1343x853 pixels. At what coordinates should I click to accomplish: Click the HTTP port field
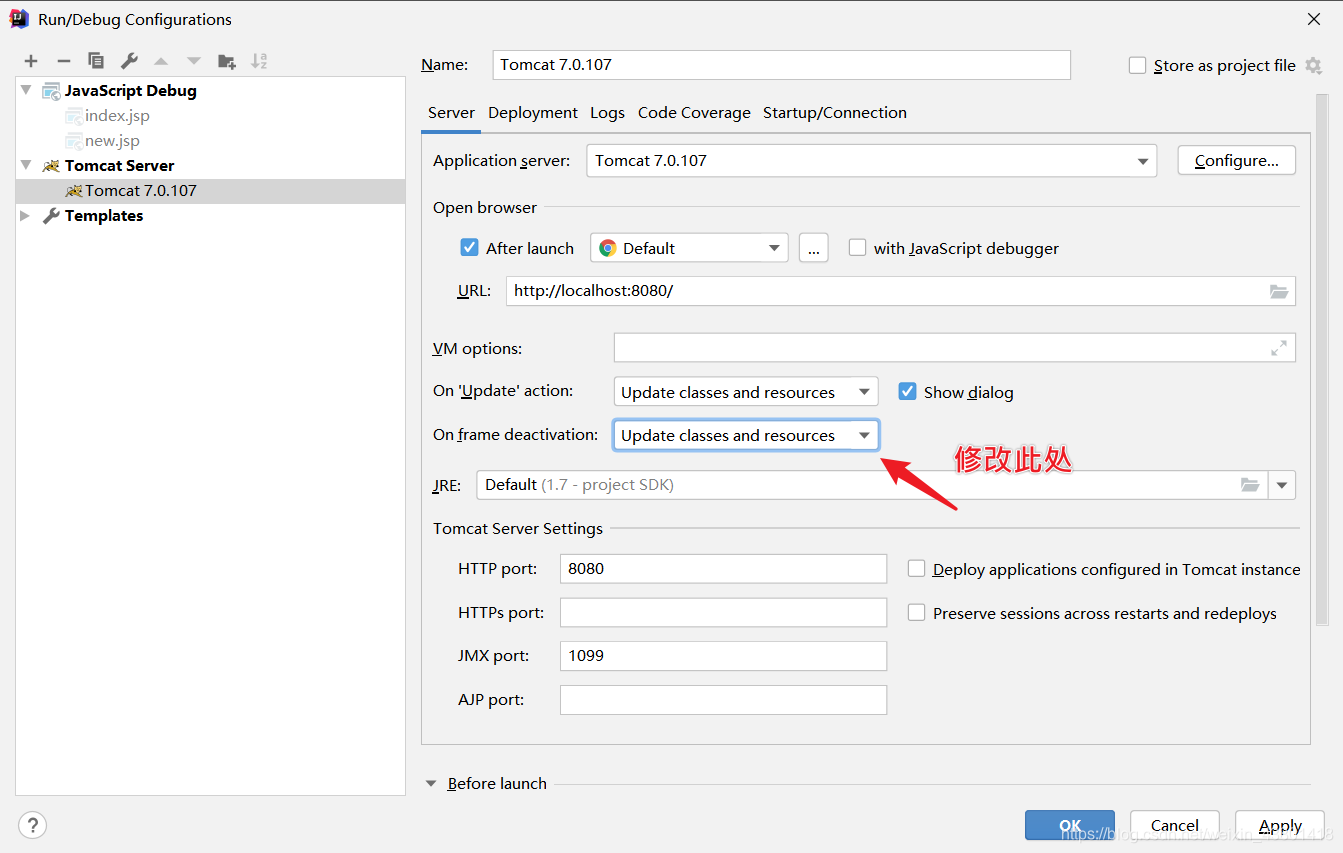[723, 569]
